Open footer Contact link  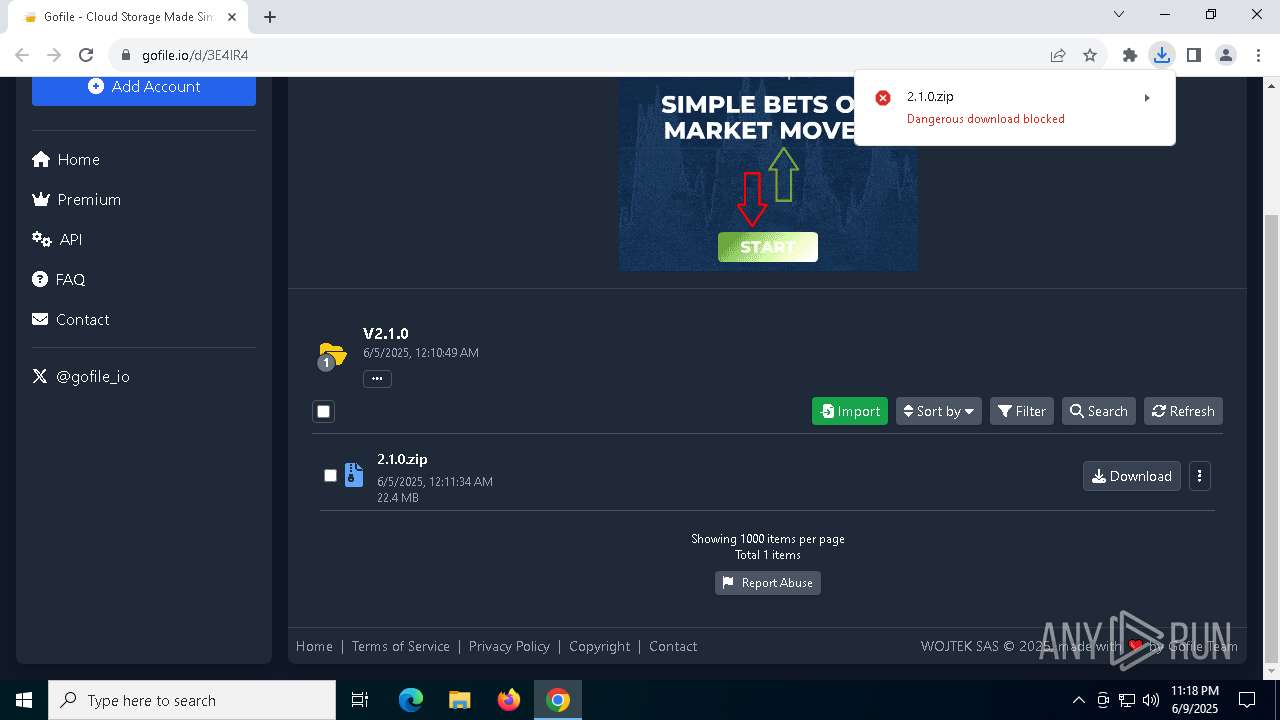pos(673,646)
